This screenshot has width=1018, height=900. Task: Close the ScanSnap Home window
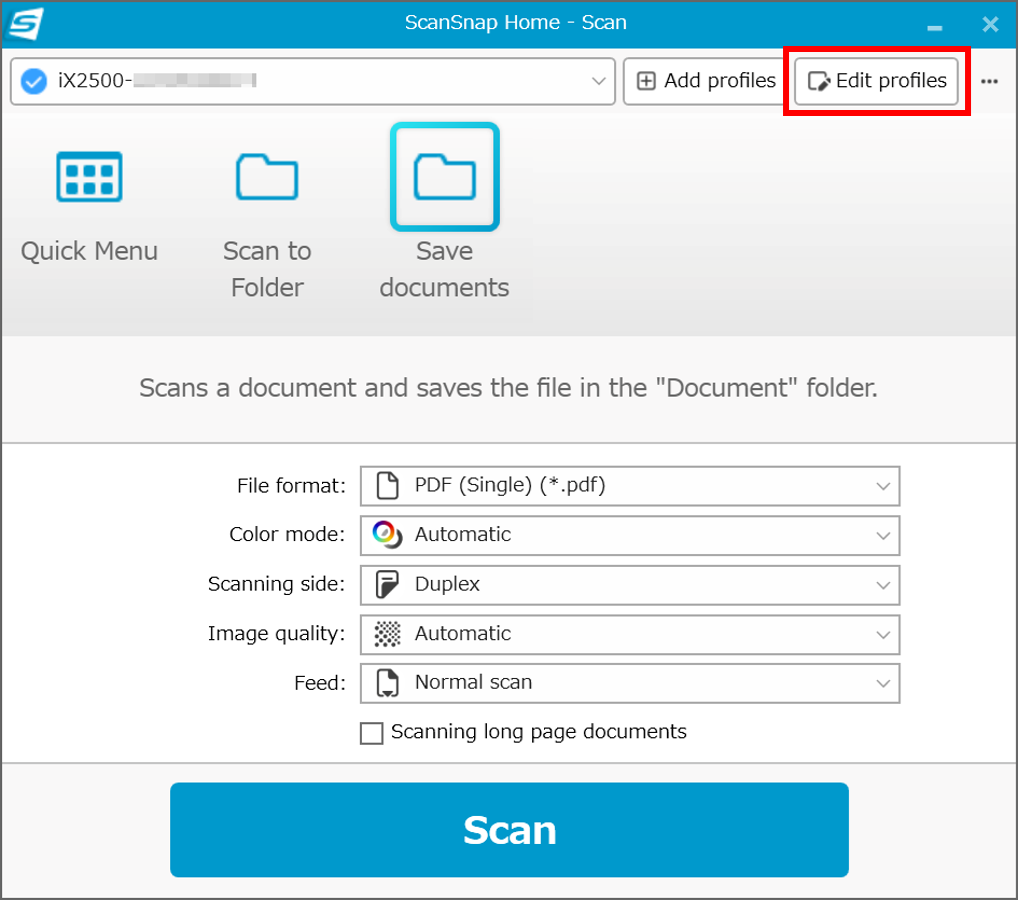point(990,25)
